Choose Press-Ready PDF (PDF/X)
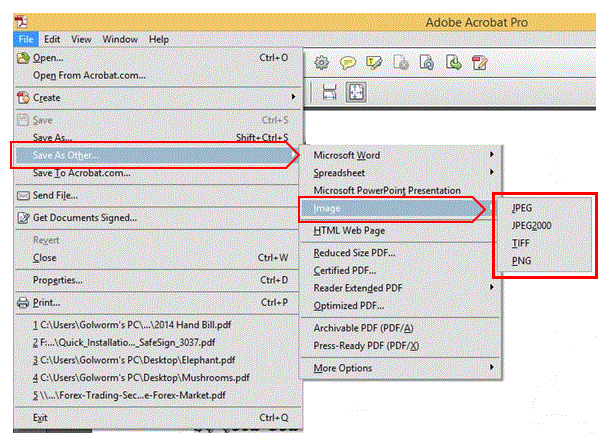The image size is (613, 446). (400, 346)
